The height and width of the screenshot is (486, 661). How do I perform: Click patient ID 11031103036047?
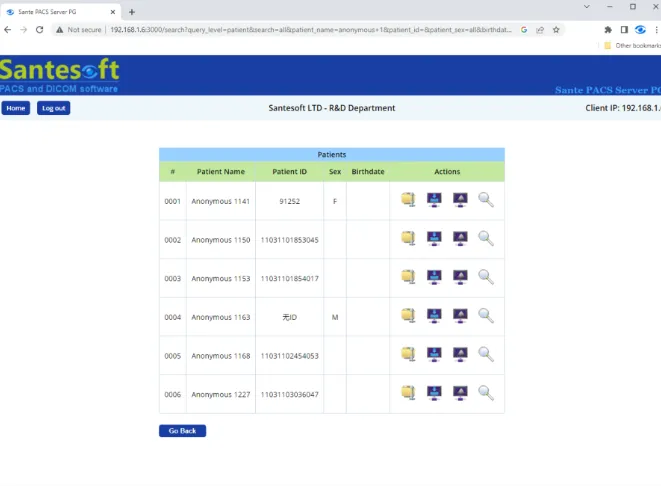(x=290, y=395)
